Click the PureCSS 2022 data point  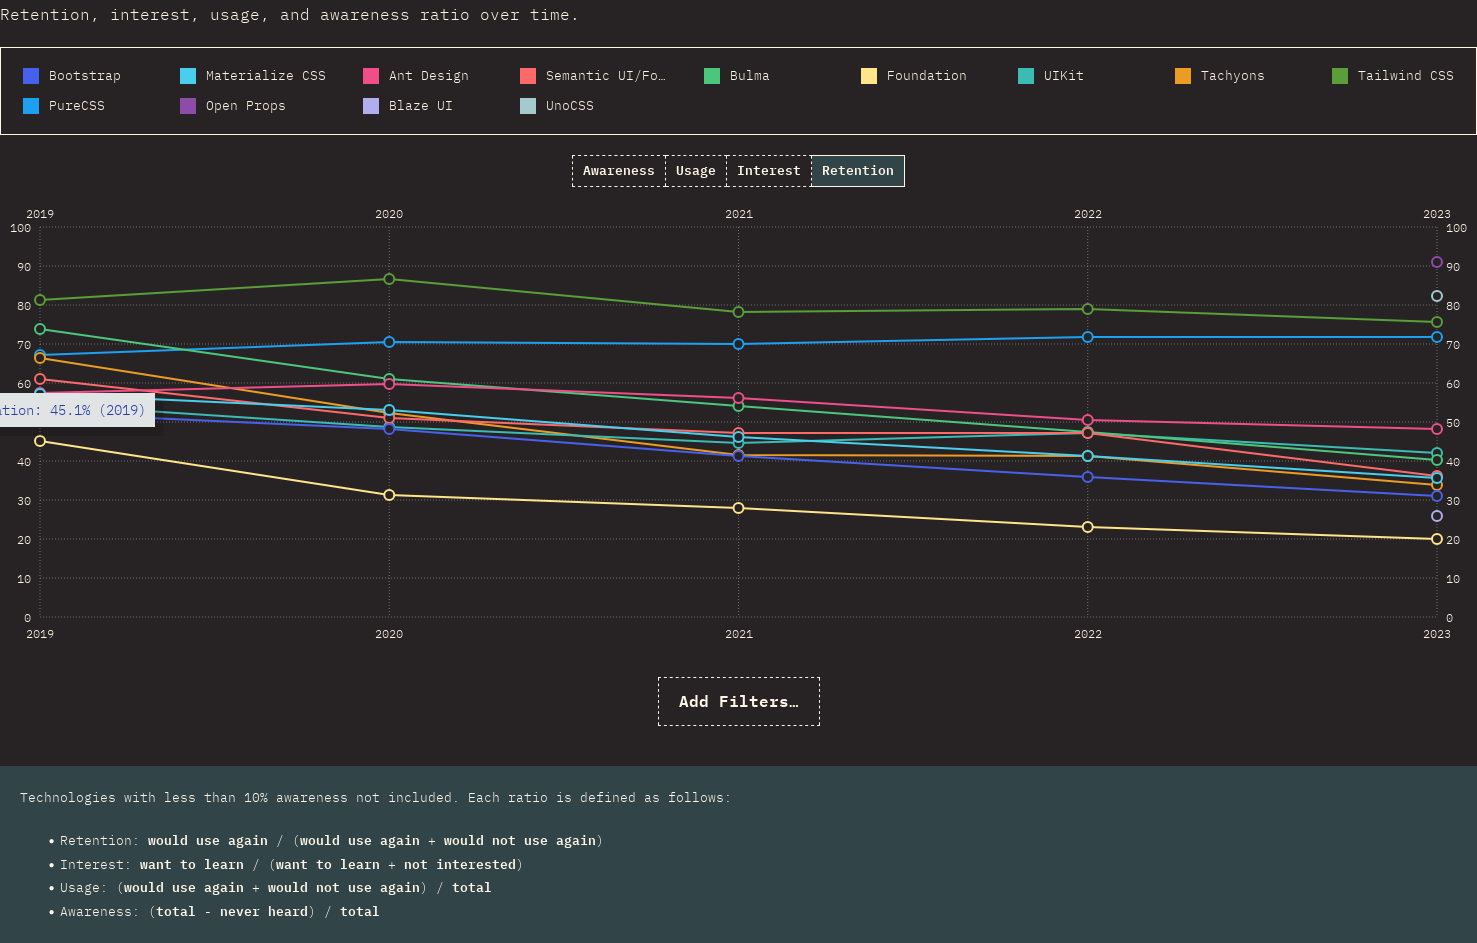point(1088,337)
